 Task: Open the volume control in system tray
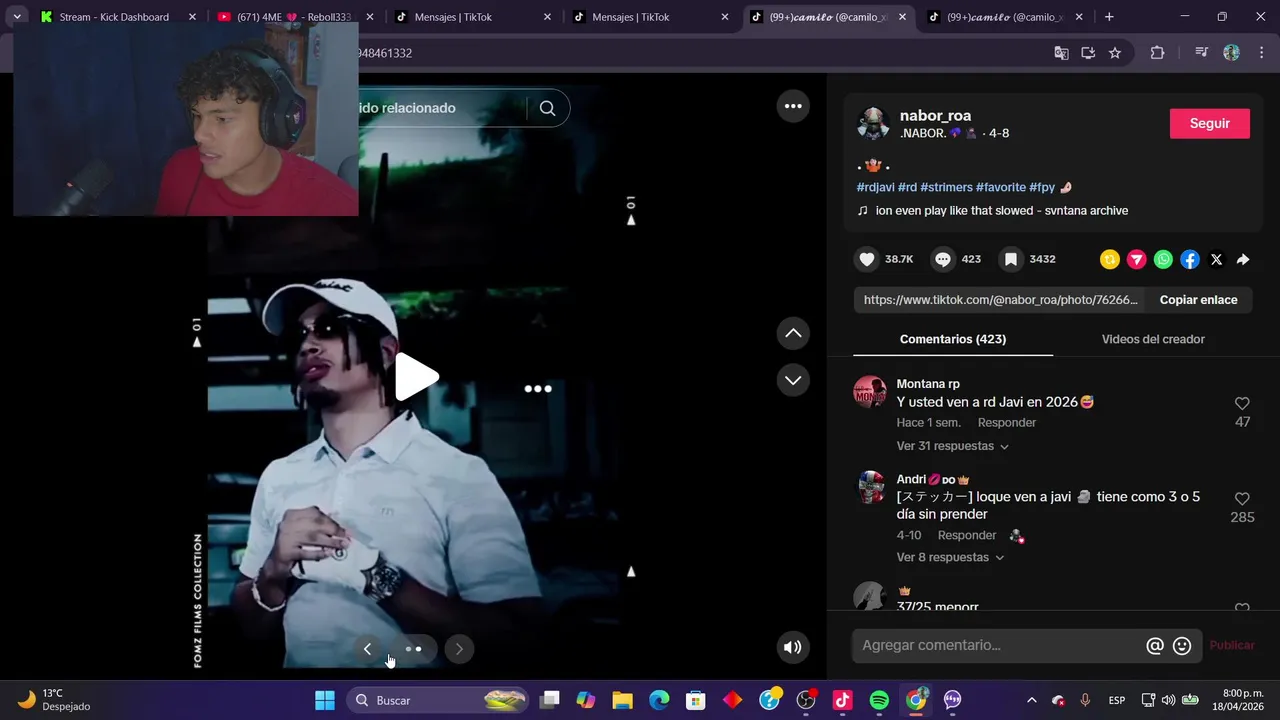(x=1168, y=700)
